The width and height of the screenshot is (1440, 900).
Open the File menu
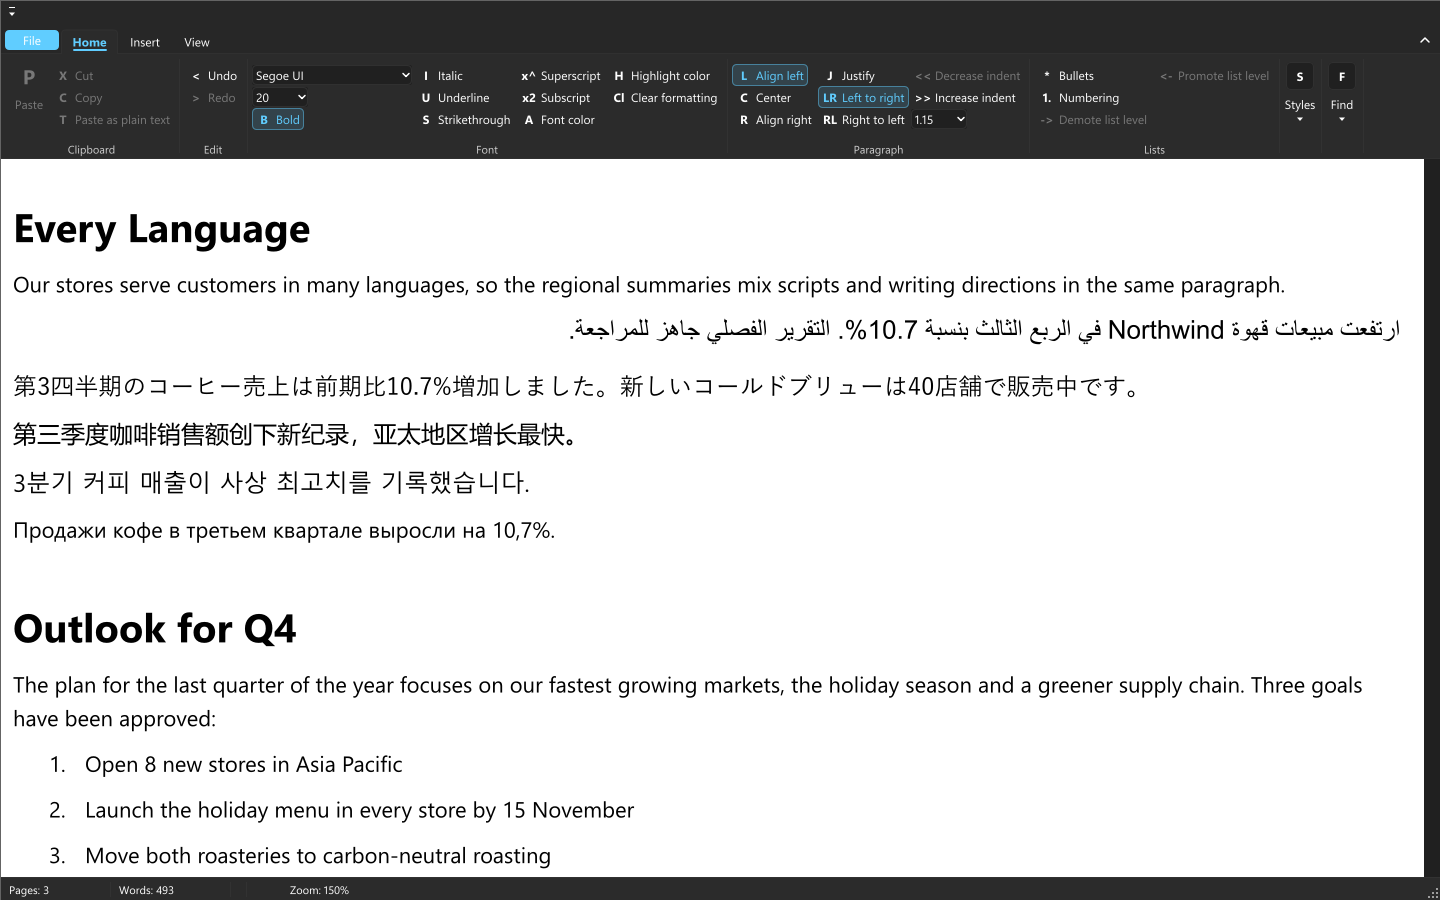[32, 41]
